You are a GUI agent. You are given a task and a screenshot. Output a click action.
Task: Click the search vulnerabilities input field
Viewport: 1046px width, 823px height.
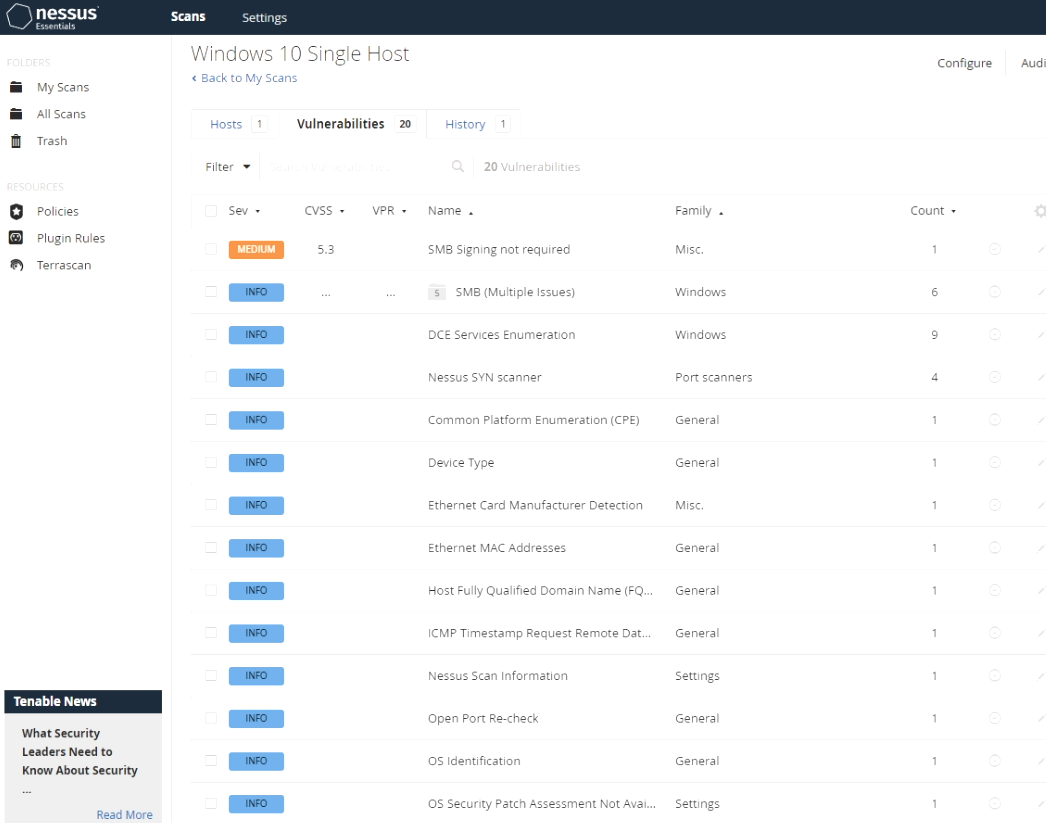pos(350,166)
